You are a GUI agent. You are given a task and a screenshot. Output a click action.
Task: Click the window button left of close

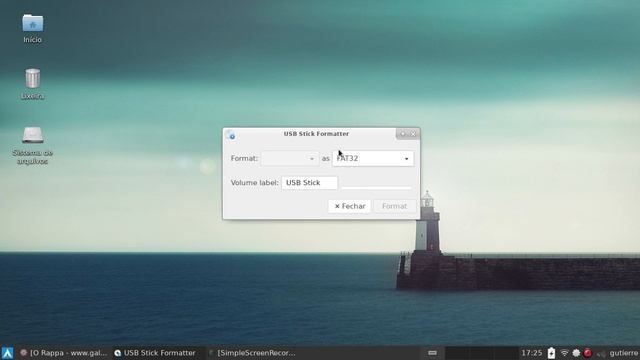403,134
